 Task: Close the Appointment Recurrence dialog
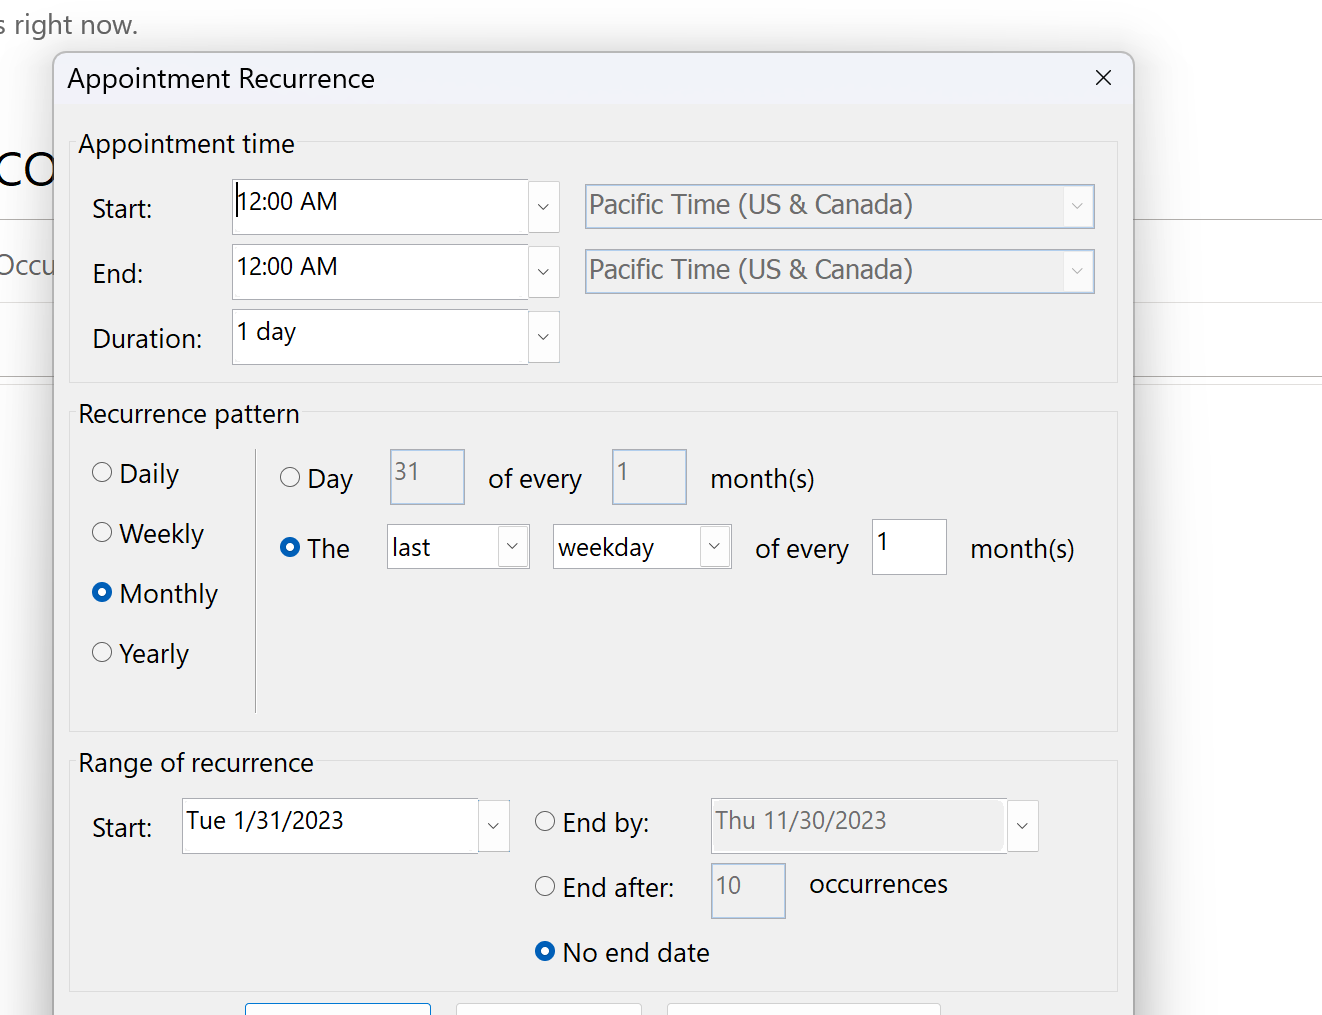pos(1103,78)
